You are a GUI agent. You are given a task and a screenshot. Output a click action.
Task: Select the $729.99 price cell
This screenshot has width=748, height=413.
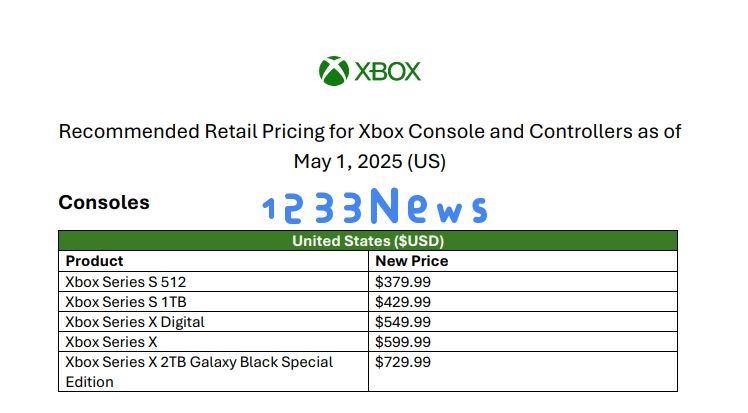[523, 372]
